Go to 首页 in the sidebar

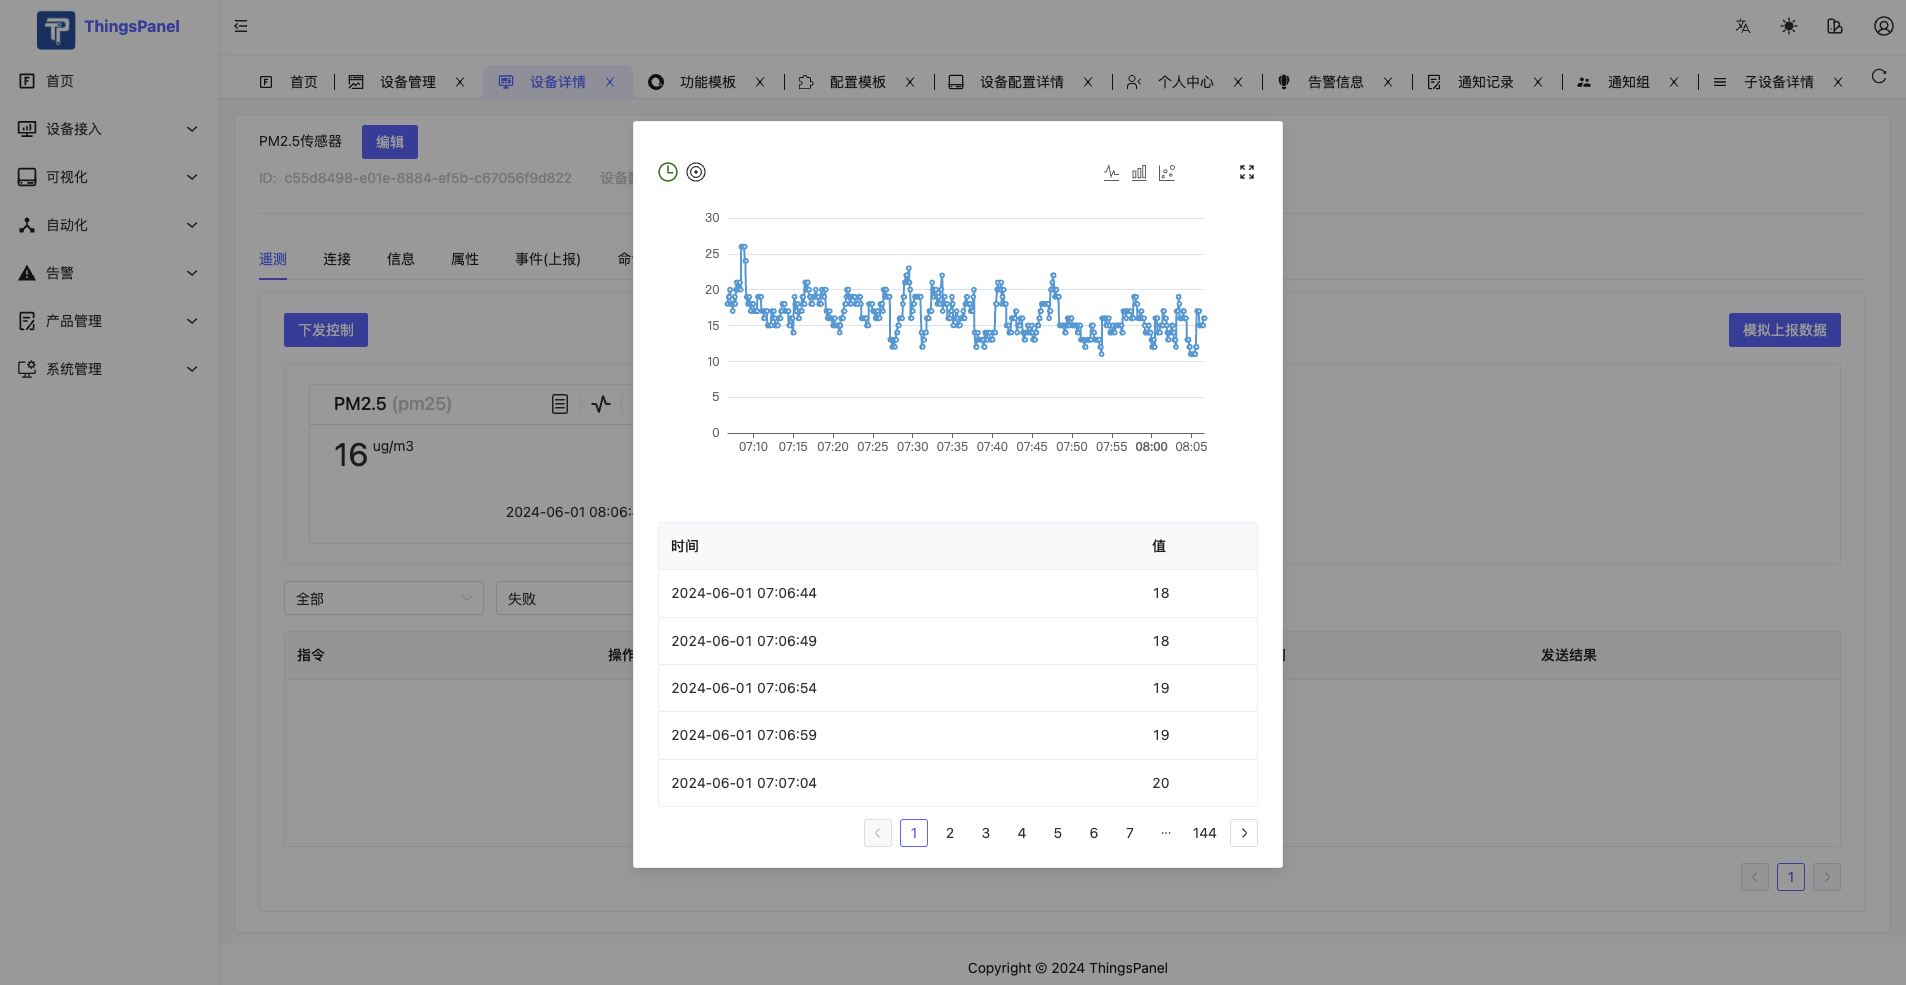click(109, 81)
